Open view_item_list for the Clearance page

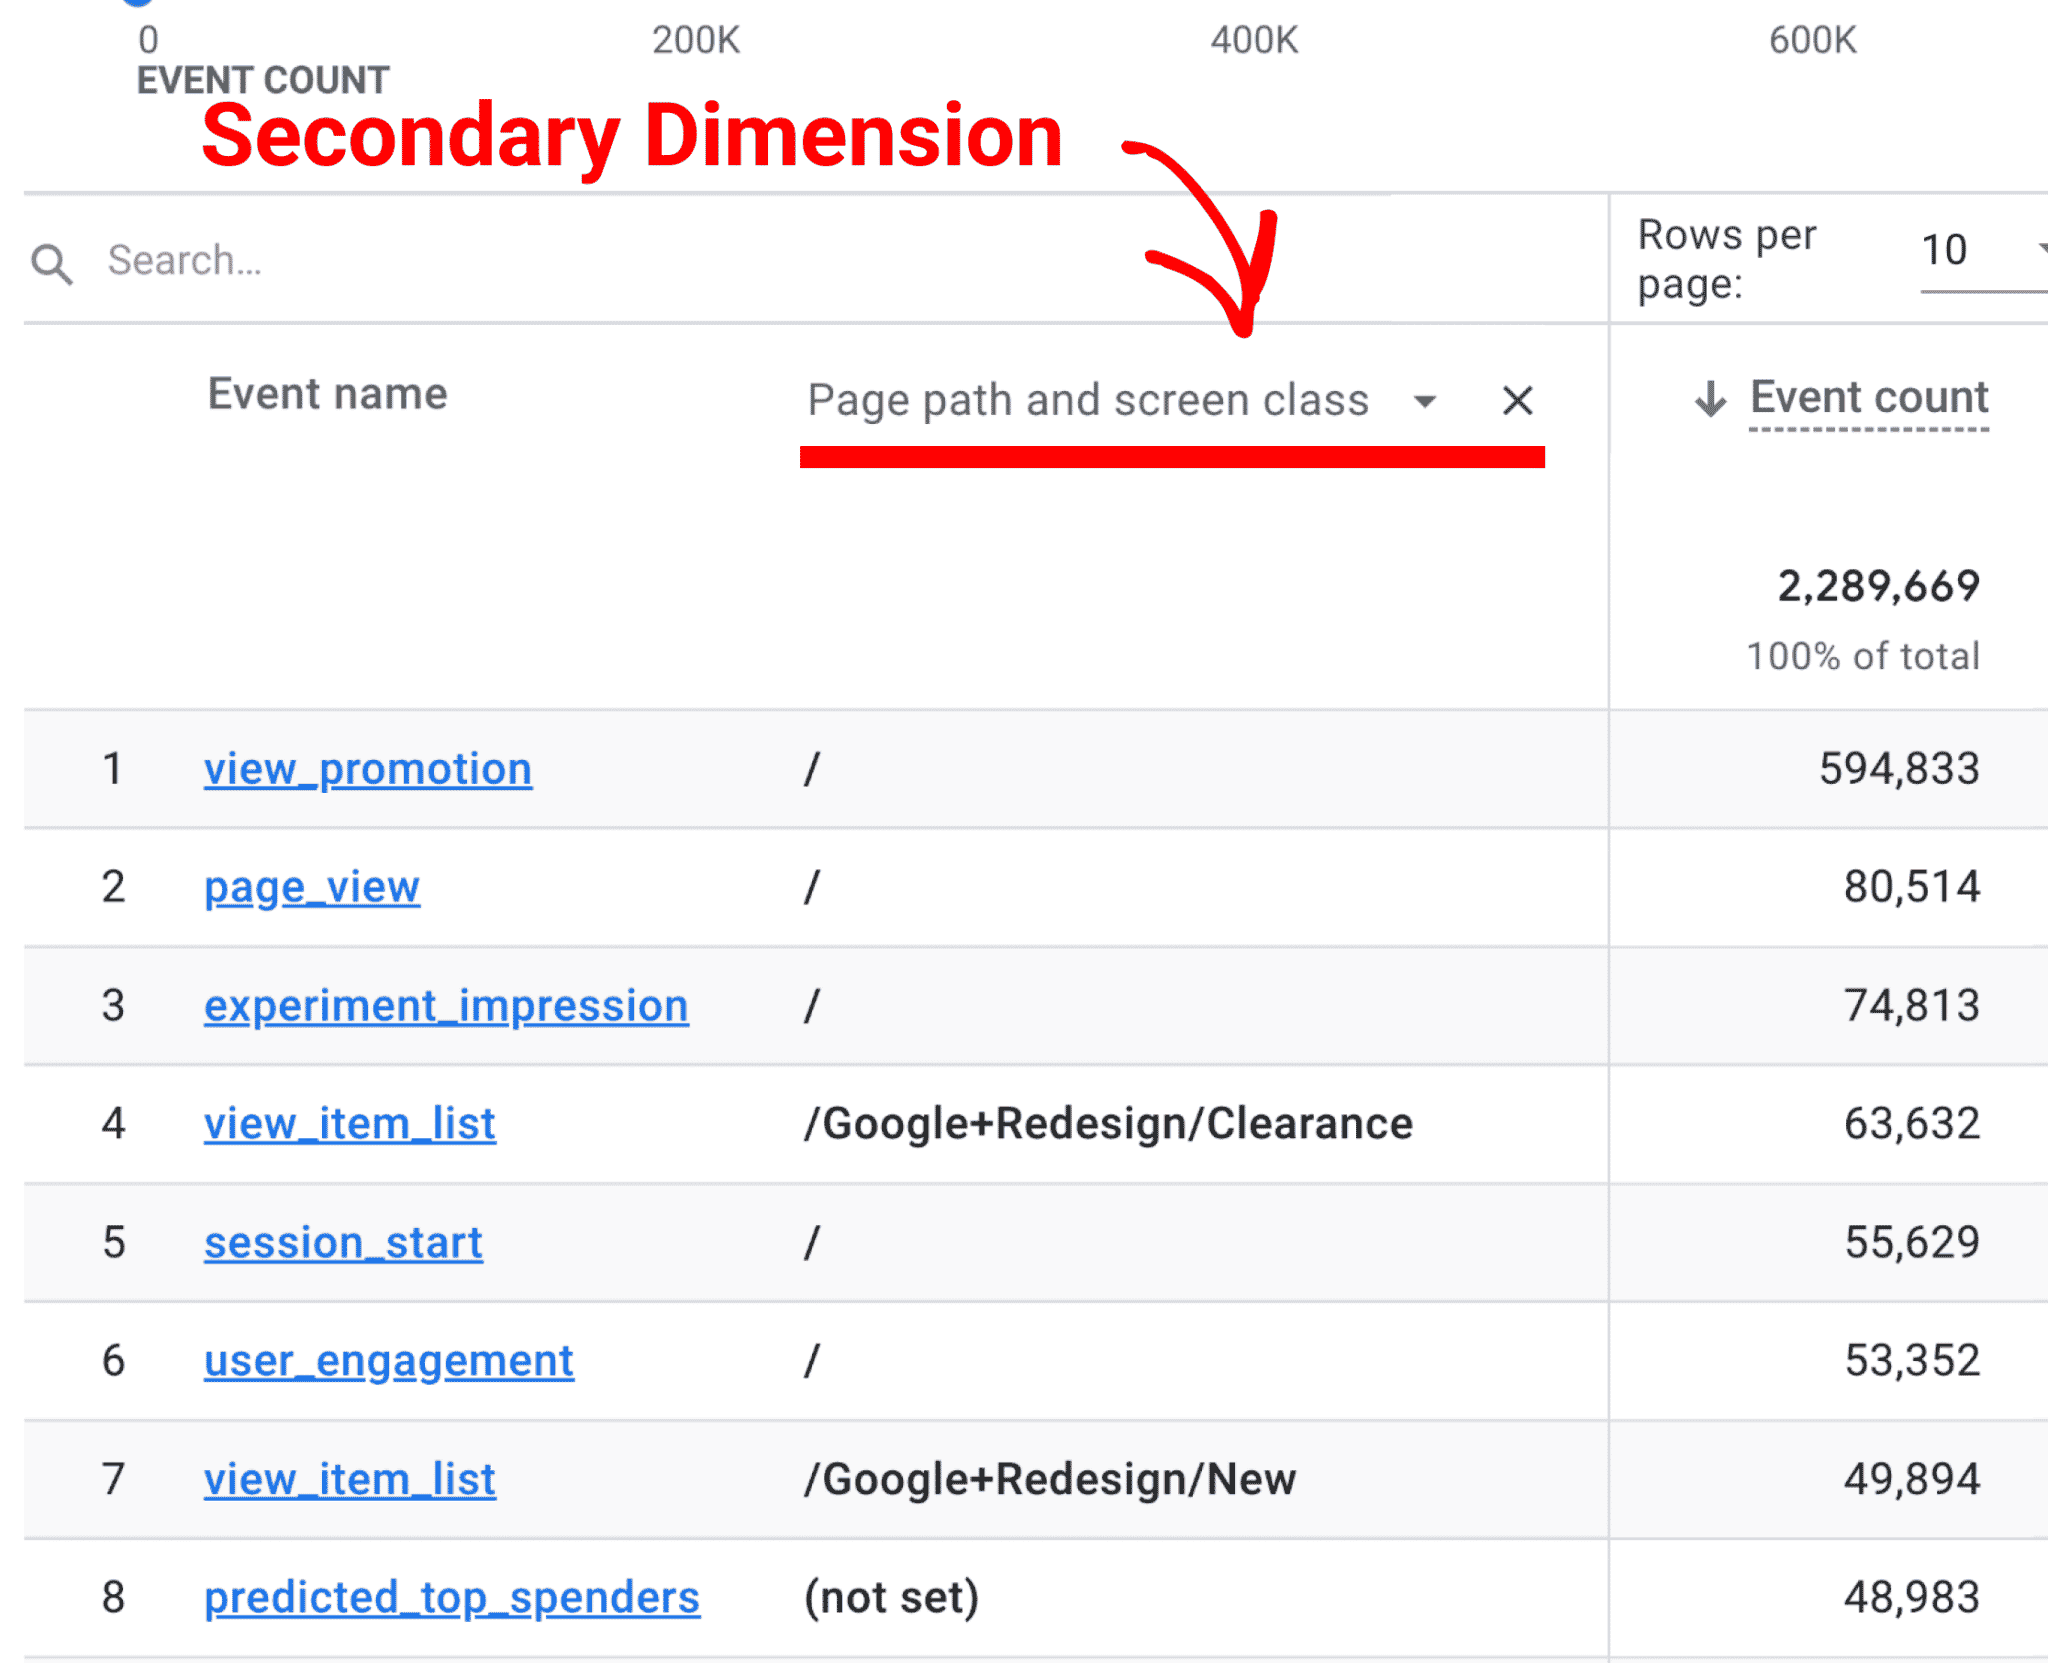[x=349, y=1124]
